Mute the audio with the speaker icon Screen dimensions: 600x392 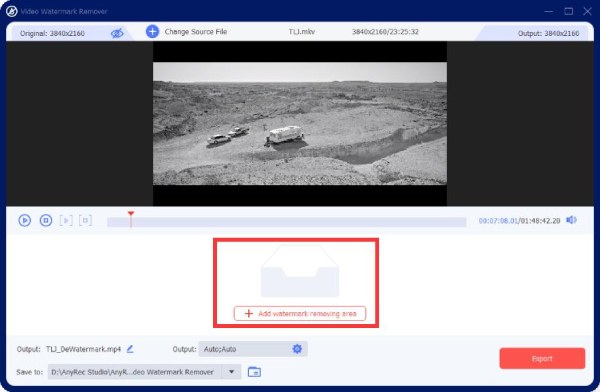pyautogui.click(x=571, y=220)
